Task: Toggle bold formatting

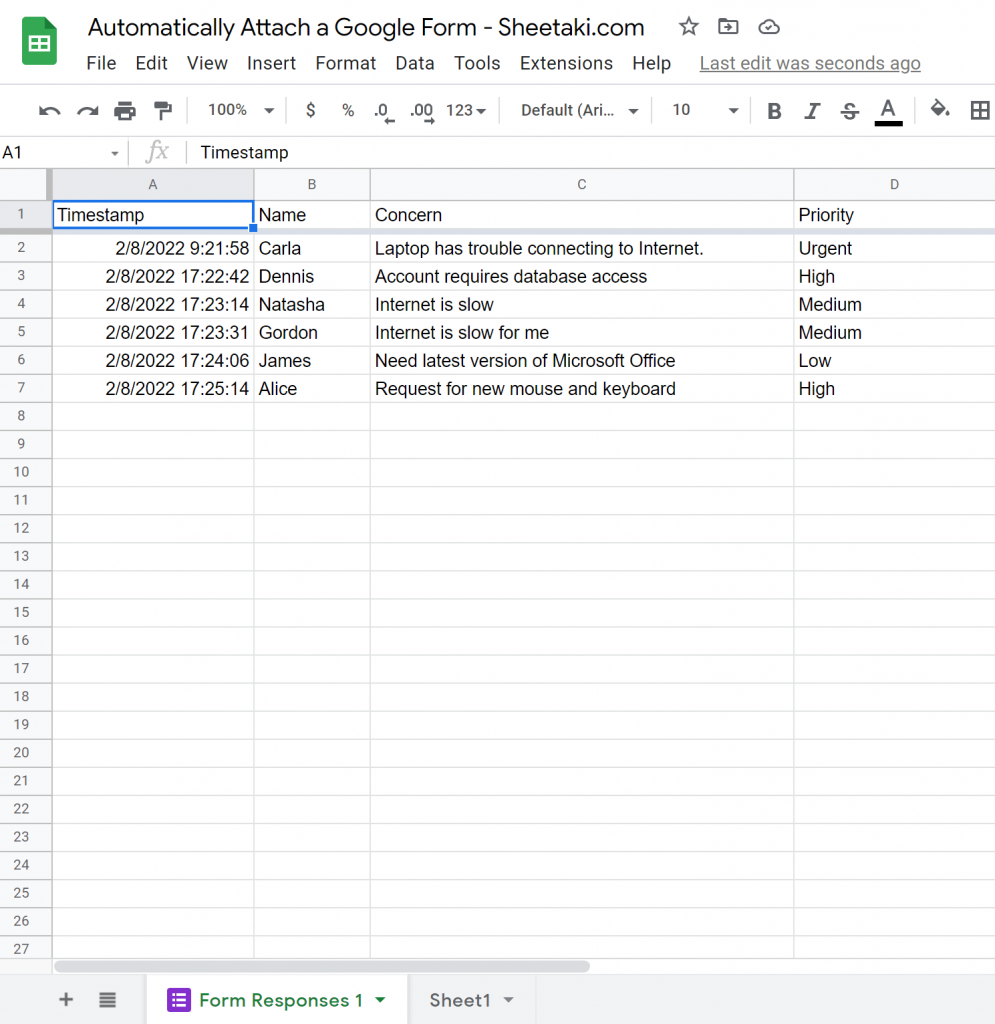Action: click(773, 110)
